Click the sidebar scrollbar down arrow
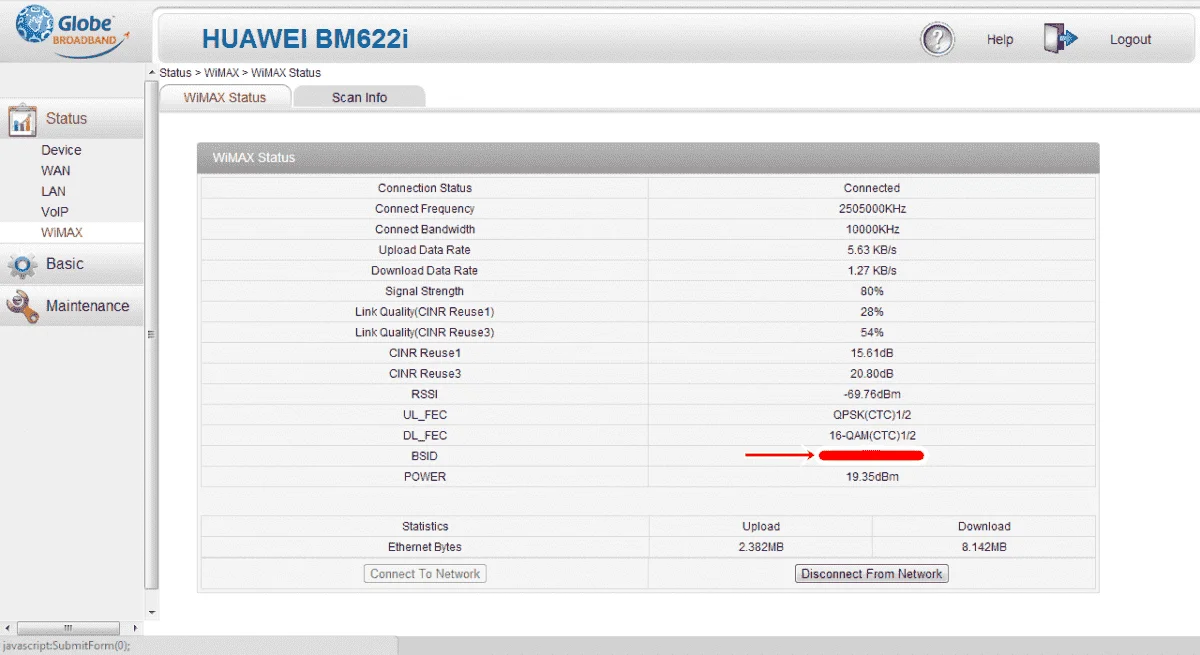Screen dimensions: 1200x655 152,611
